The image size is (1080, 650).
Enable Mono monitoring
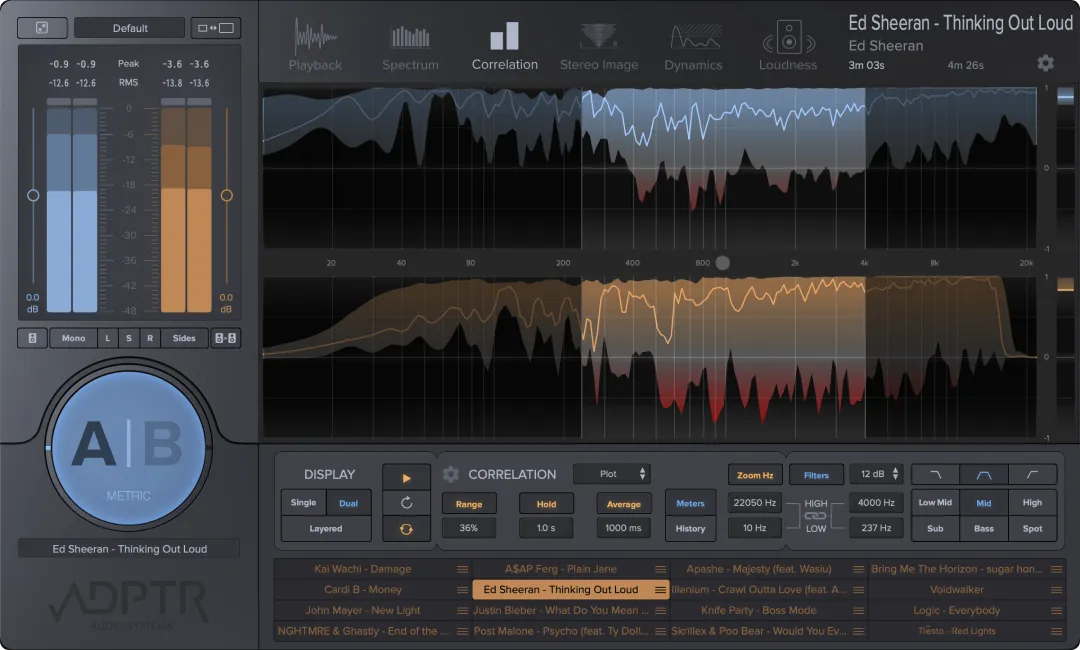(x=73, y=338)
